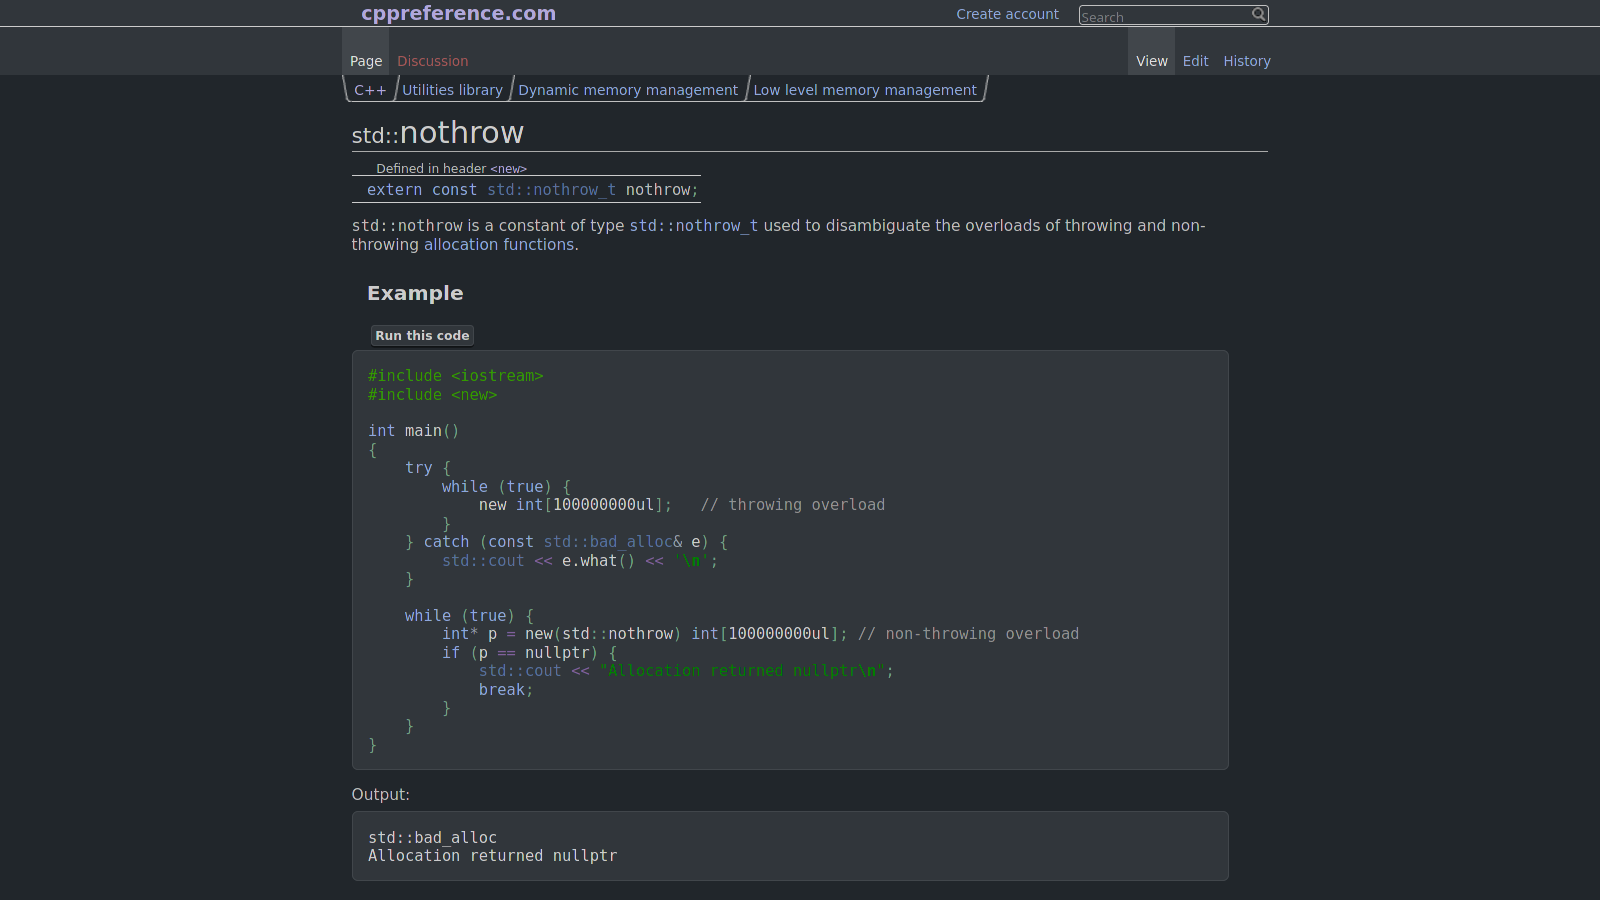Viewport: 1600px width, 900px height.
Task: Click the std::cout link in the example
Action: point(484,561)
